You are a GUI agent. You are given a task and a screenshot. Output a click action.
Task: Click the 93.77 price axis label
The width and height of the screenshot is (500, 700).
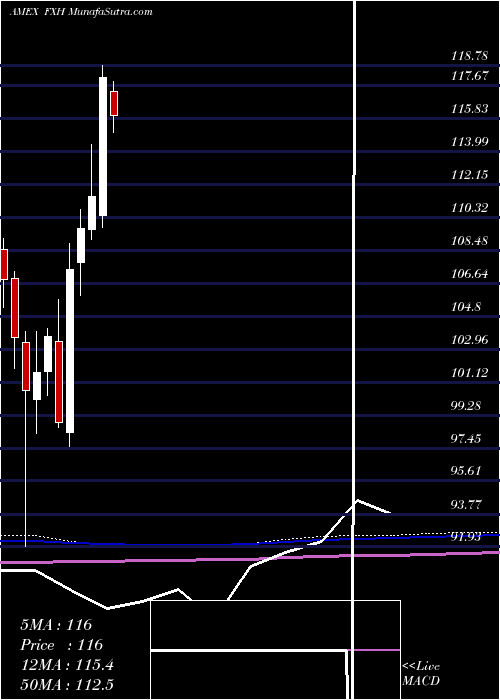tap(466, 505)
